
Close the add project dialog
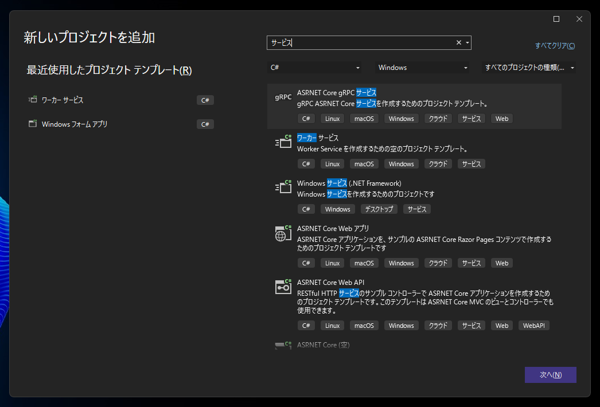click(x=579, y=19)
